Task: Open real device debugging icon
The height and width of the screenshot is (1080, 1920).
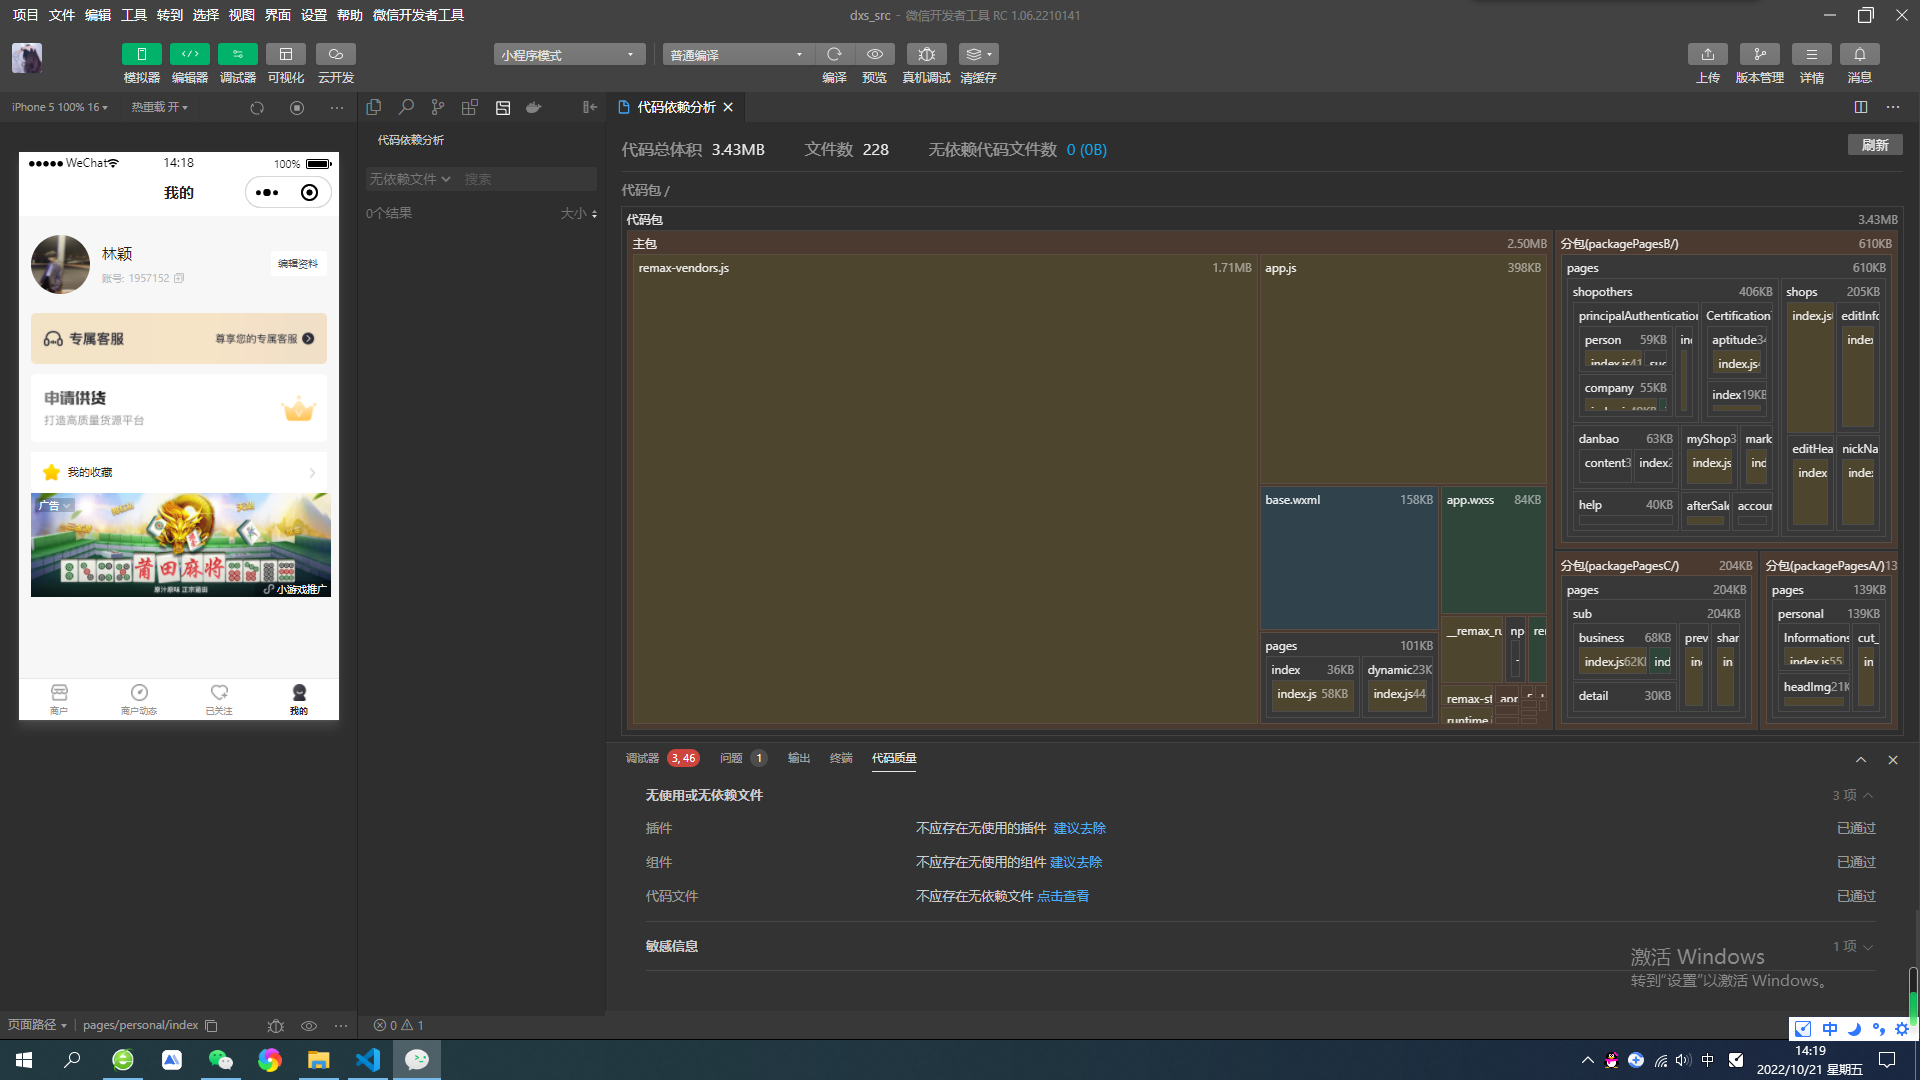Action: 926,54
